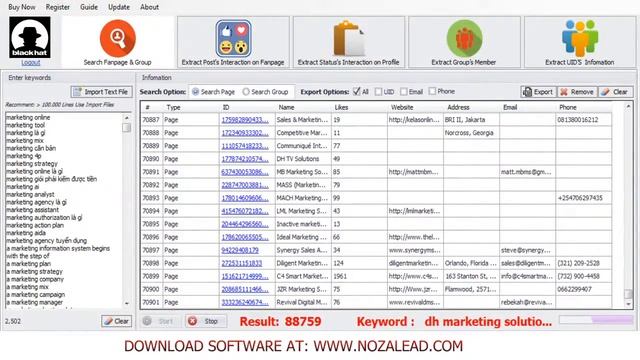The image size is (640, 360).
Task: Click the Stop button
Action: pyautogui.click(x=206, y=321)
